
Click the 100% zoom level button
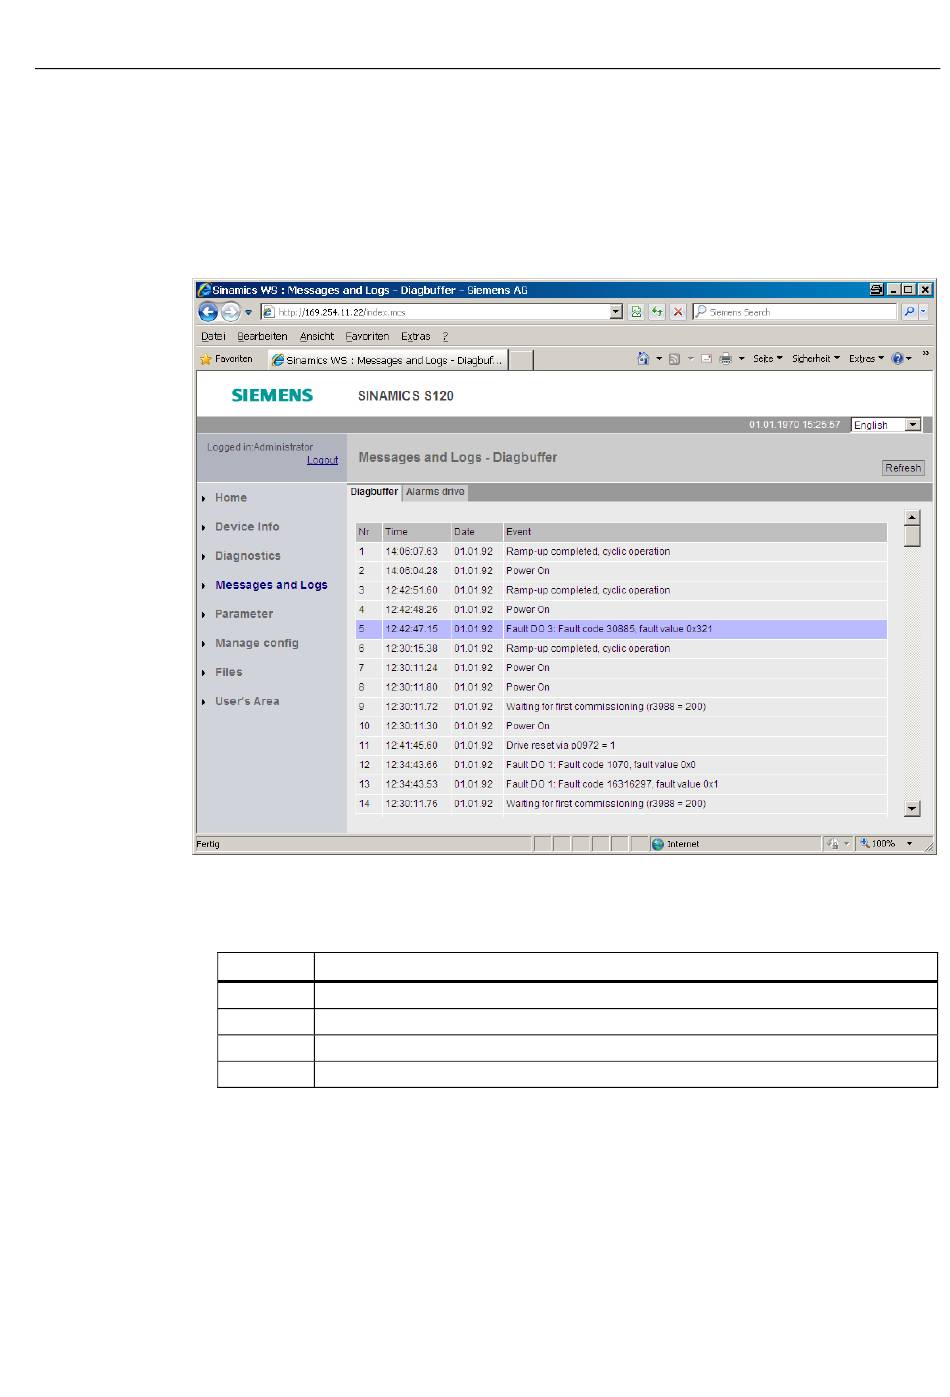tap(879, 844)
